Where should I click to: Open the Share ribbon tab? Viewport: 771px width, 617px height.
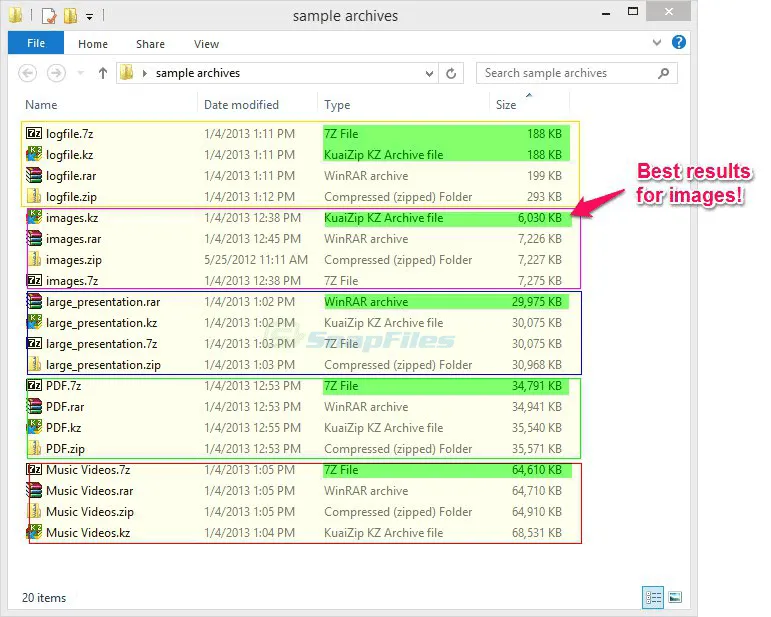[150, 44]
